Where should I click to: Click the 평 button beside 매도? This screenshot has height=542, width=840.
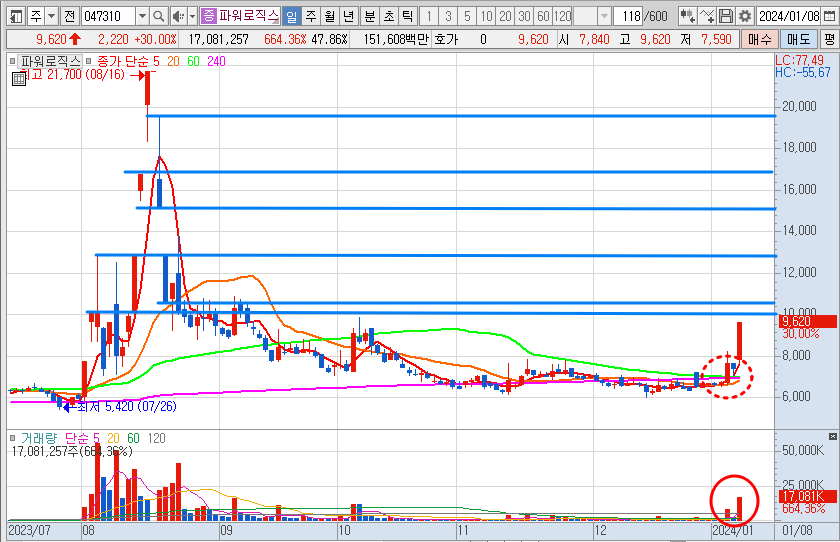829,39
